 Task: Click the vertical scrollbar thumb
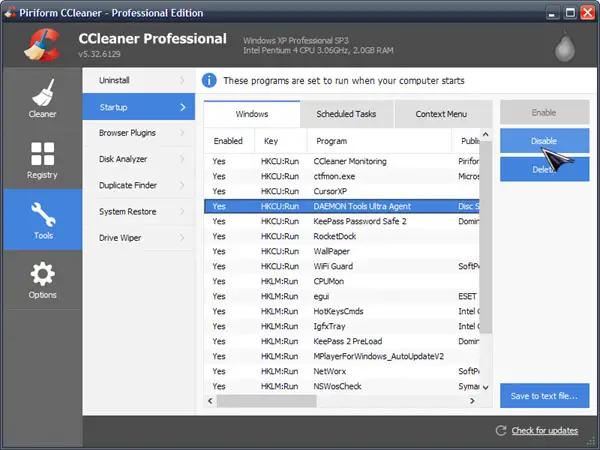click(486, 237)
